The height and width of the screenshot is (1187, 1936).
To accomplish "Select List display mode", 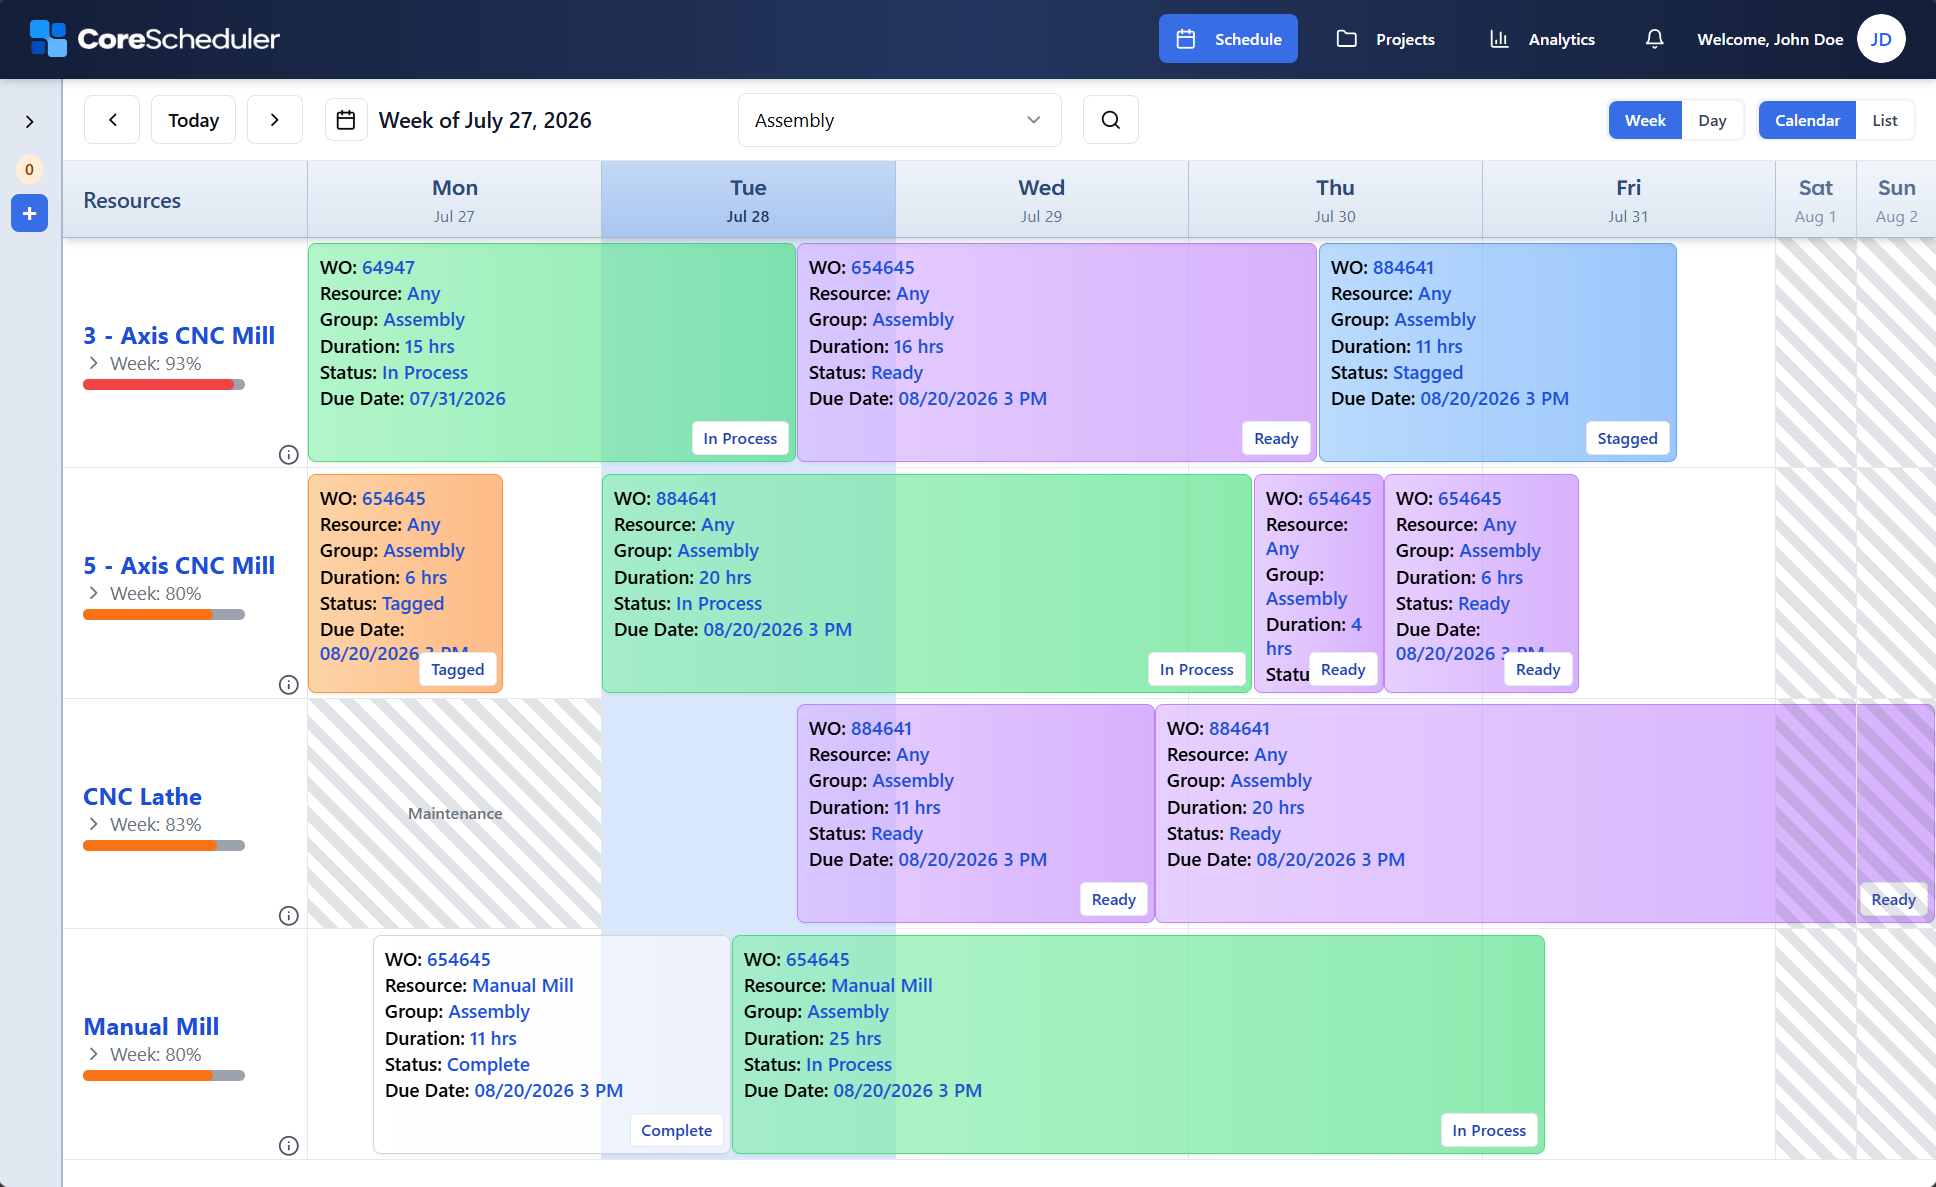I will (x=1885, y=120).
